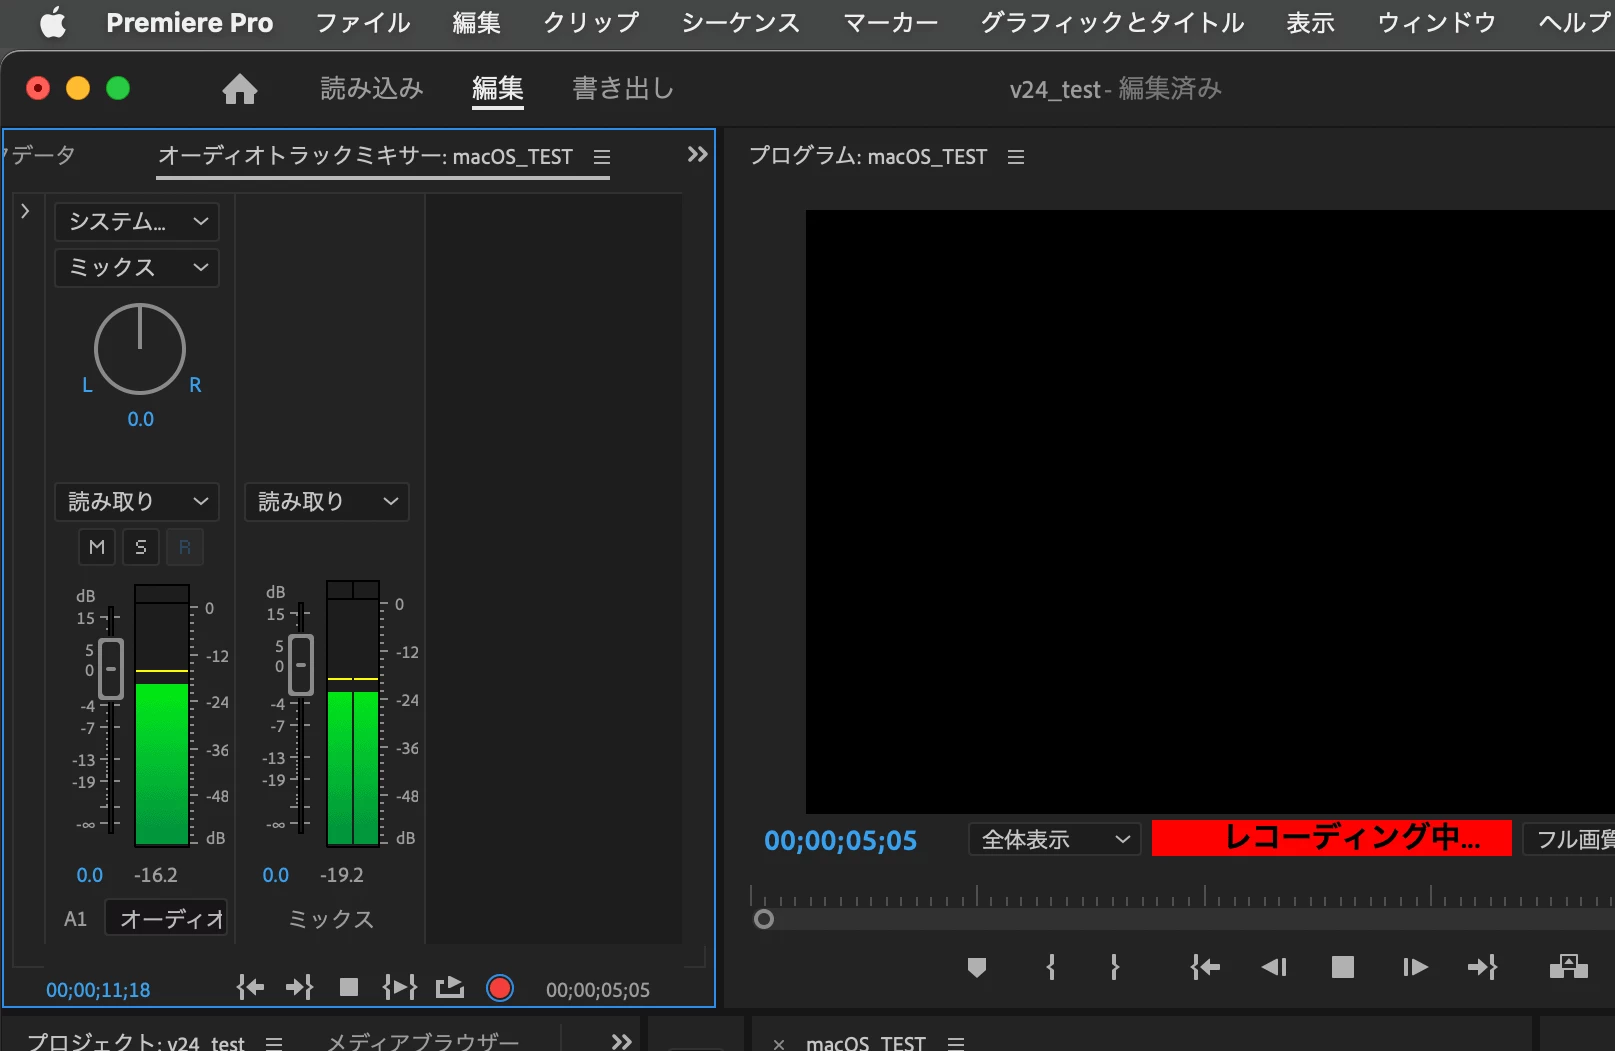Viewport: 1615px width, 1051px height.
Task: Click the program monitor playhead marker
Action: 764,919
